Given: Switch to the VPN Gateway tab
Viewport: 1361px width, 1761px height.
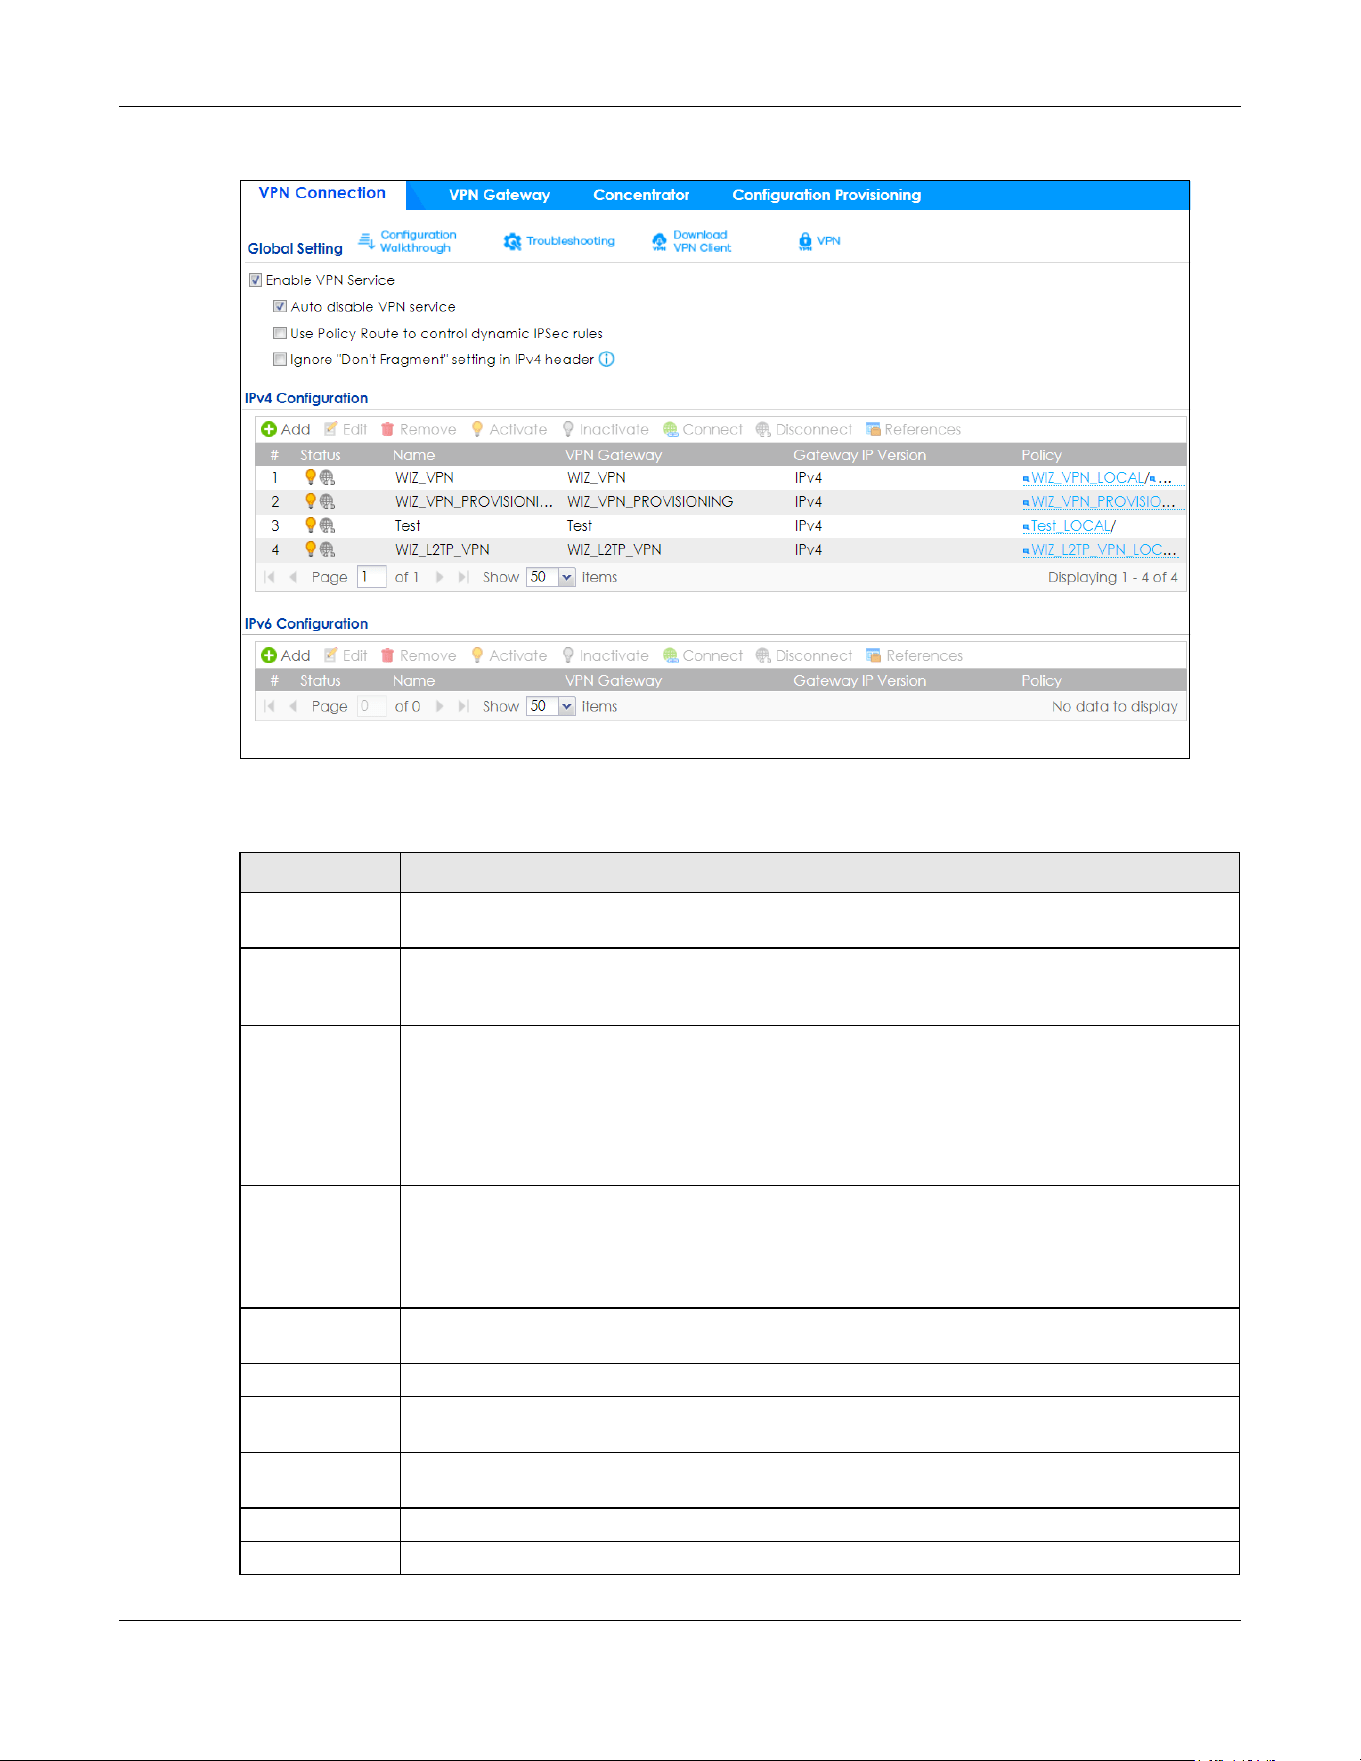Looking at the screenshot, I should (499, 195).
